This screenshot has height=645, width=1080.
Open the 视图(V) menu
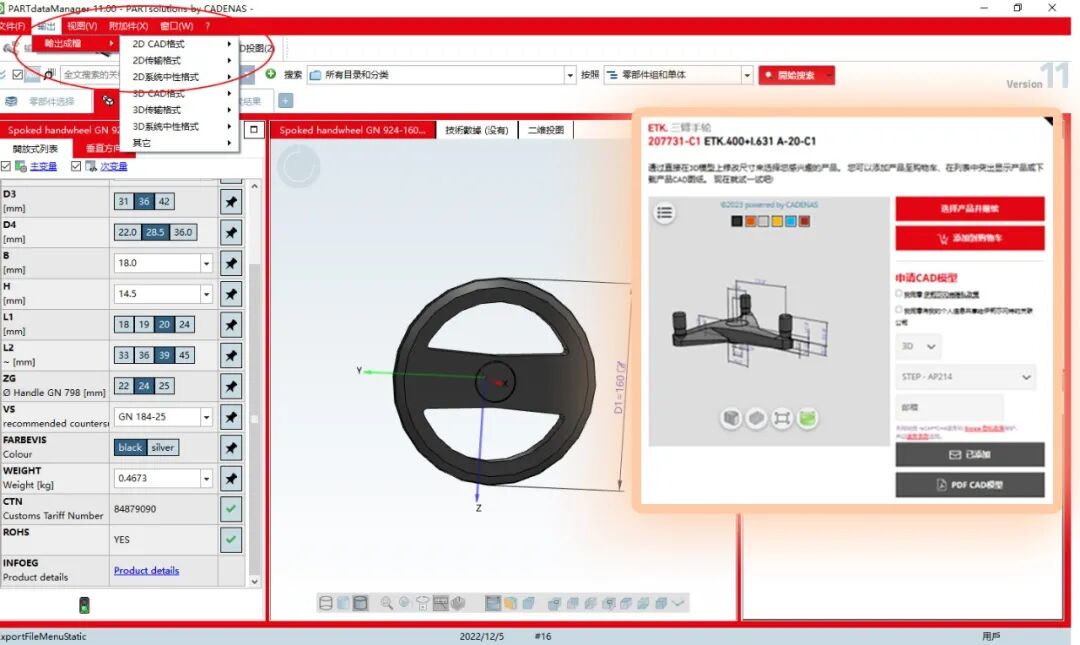82,26
